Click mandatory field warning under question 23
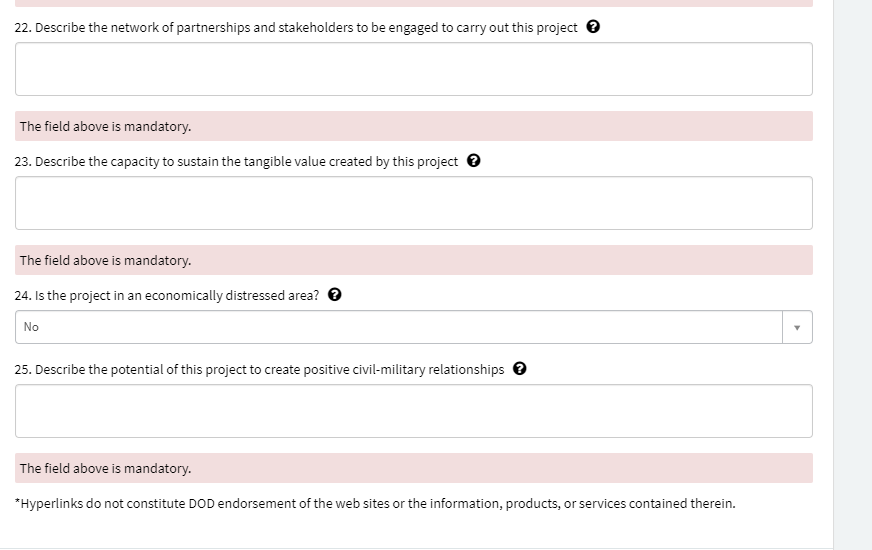 [105, 260]
